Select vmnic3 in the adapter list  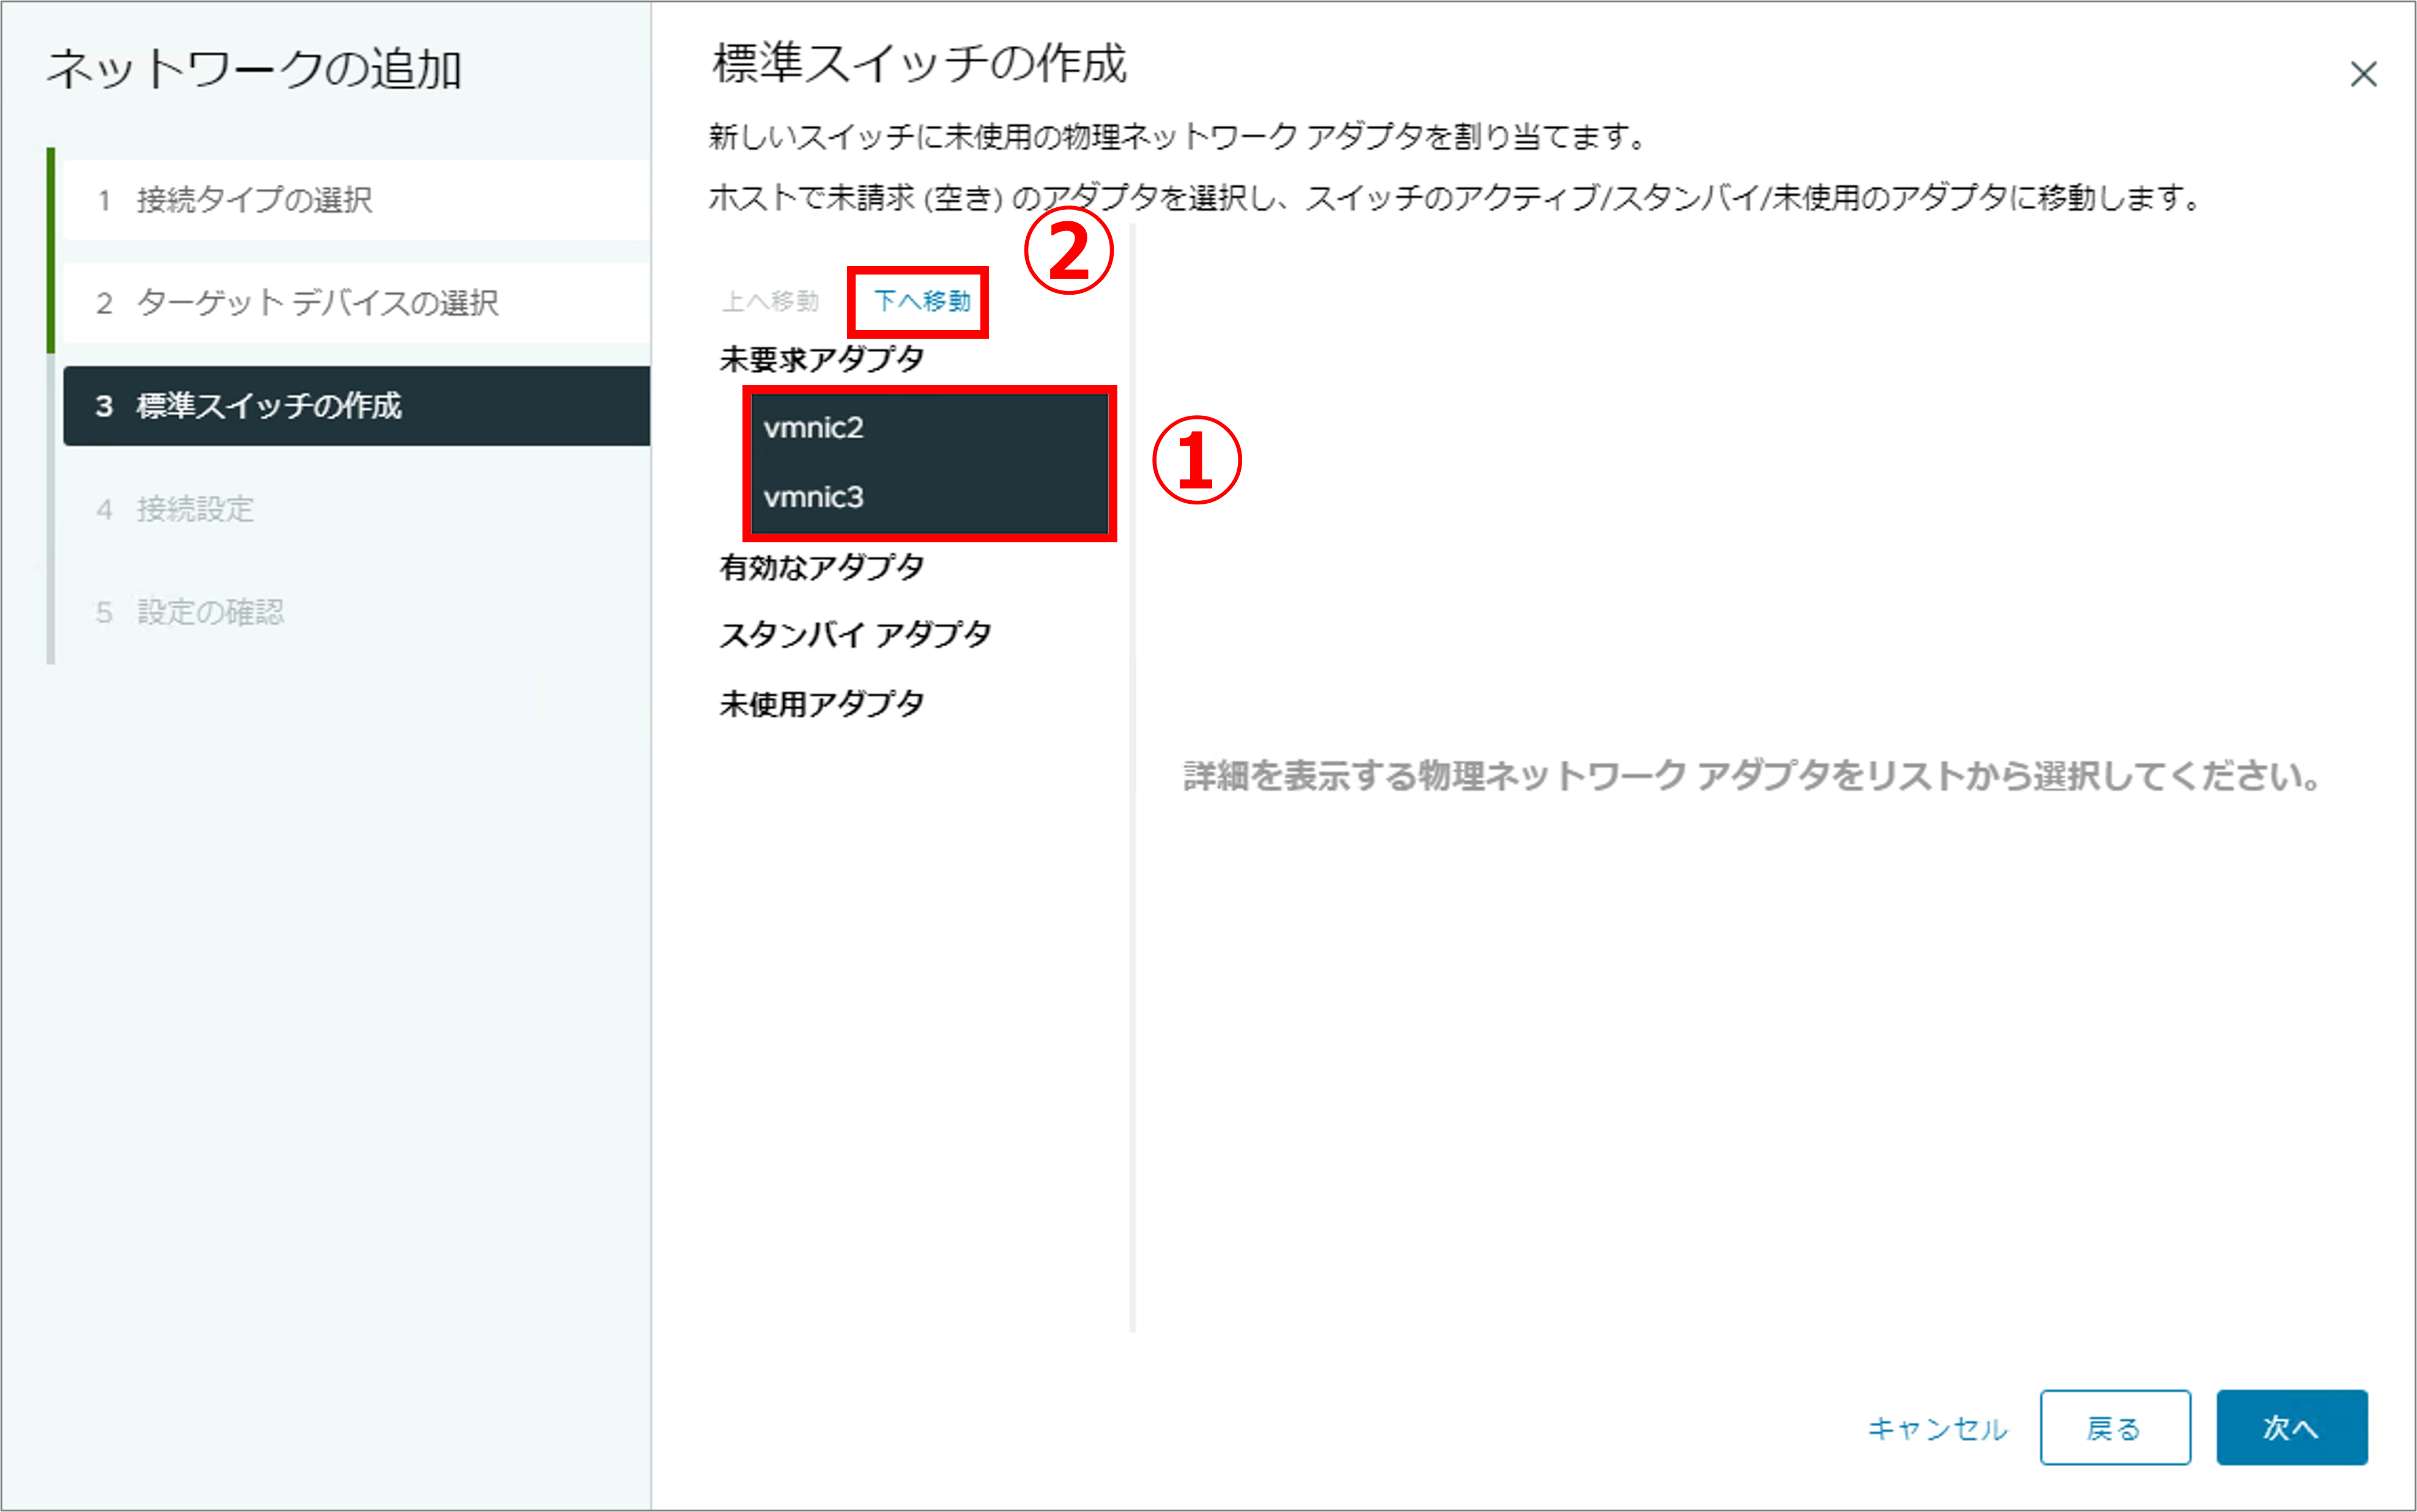[929, 497]
